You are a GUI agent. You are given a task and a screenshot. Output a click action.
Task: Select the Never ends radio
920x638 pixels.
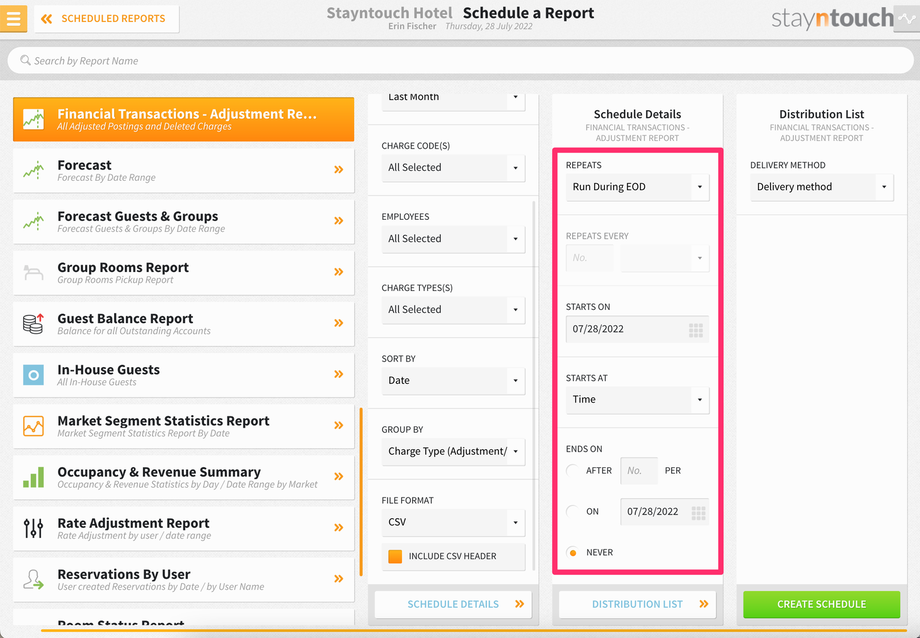[573, 552]
